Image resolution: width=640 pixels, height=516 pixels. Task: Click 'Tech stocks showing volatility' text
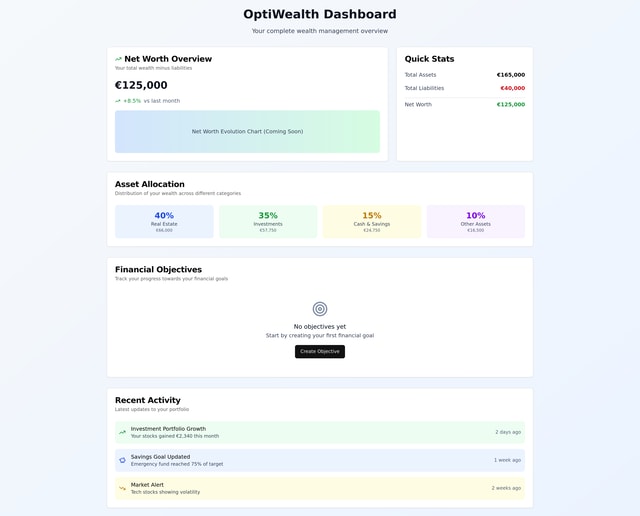coord(165,492)
